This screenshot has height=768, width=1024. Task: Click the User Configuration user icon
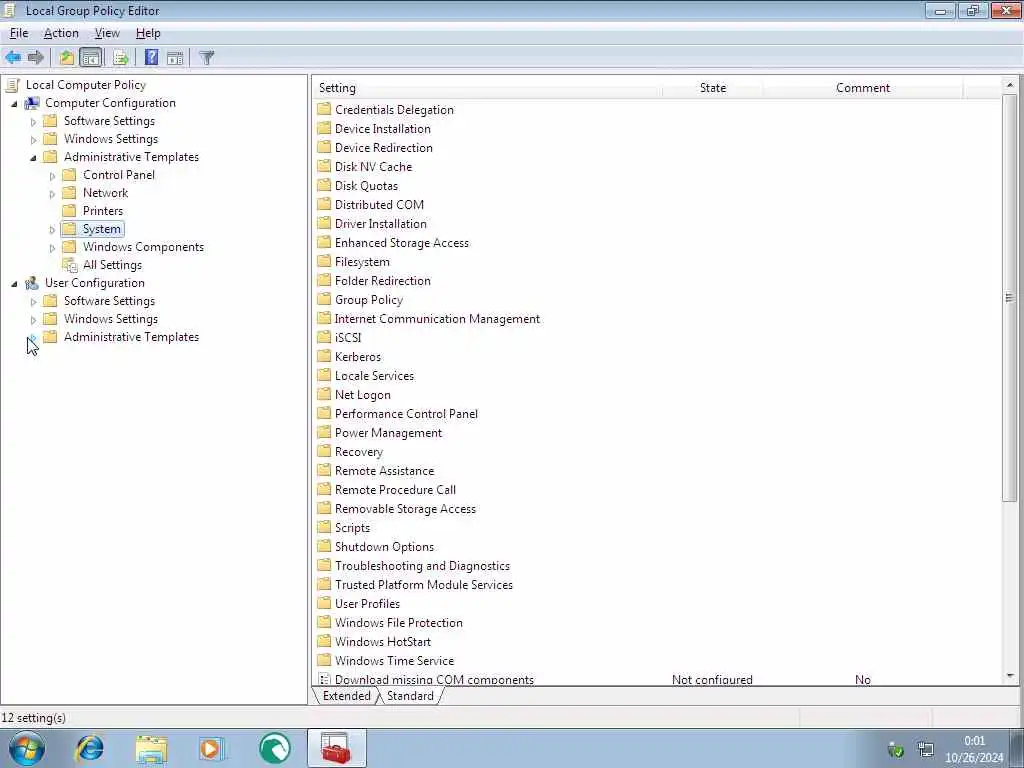click(32, 283)
